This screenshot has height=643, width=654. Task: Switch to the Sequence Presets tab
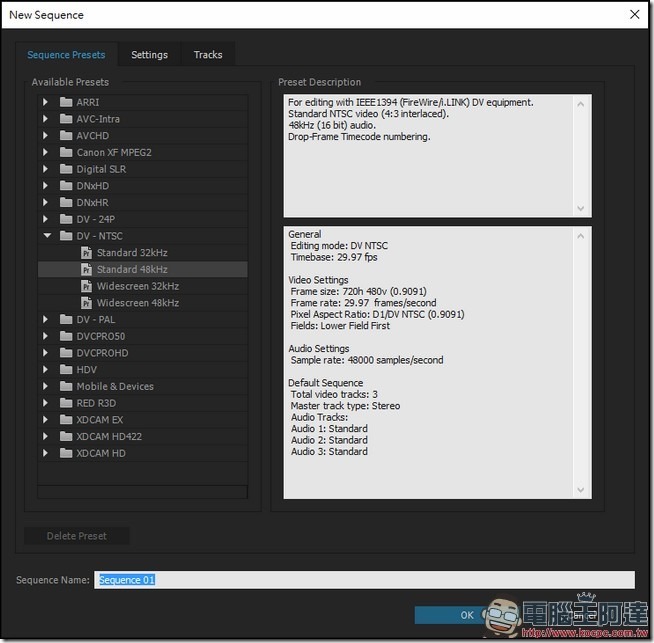(x=66, y=55)
